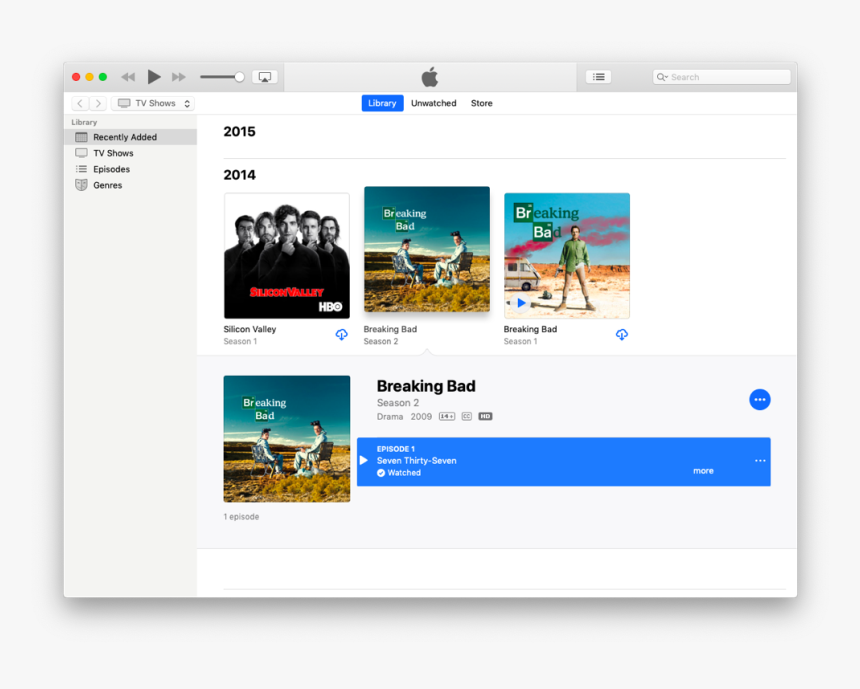Click the '1 episode' count text
860x689 pixels.
[241, 517]
